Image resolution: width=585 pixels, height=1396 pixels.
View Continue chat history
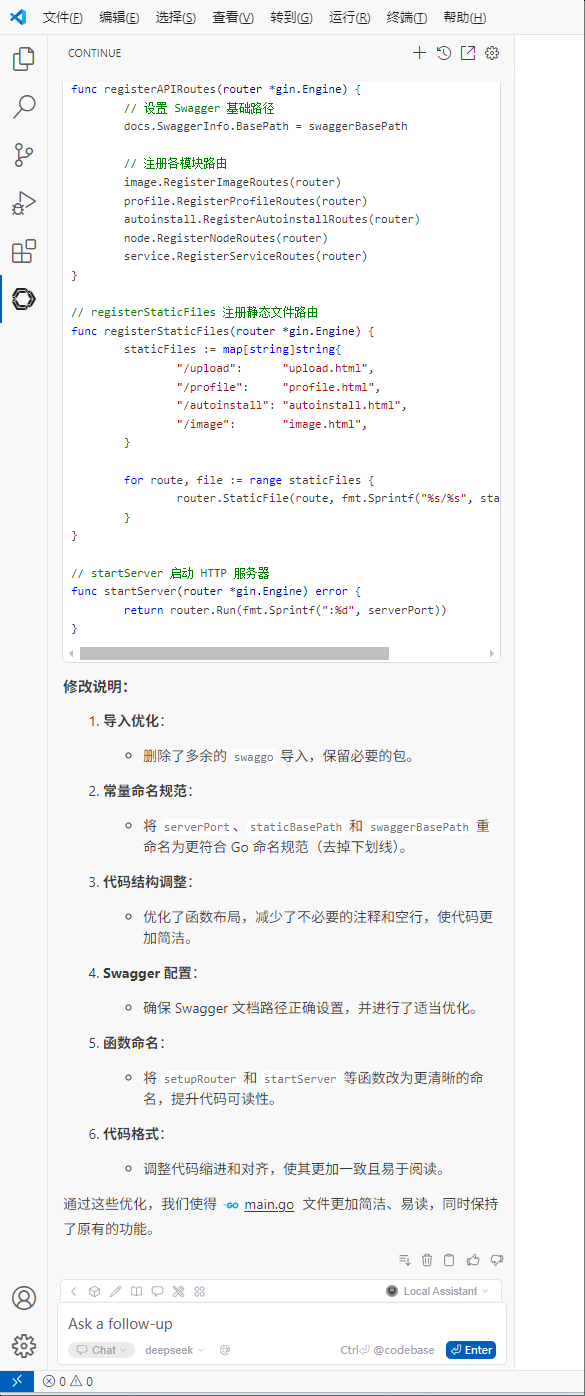444,53
